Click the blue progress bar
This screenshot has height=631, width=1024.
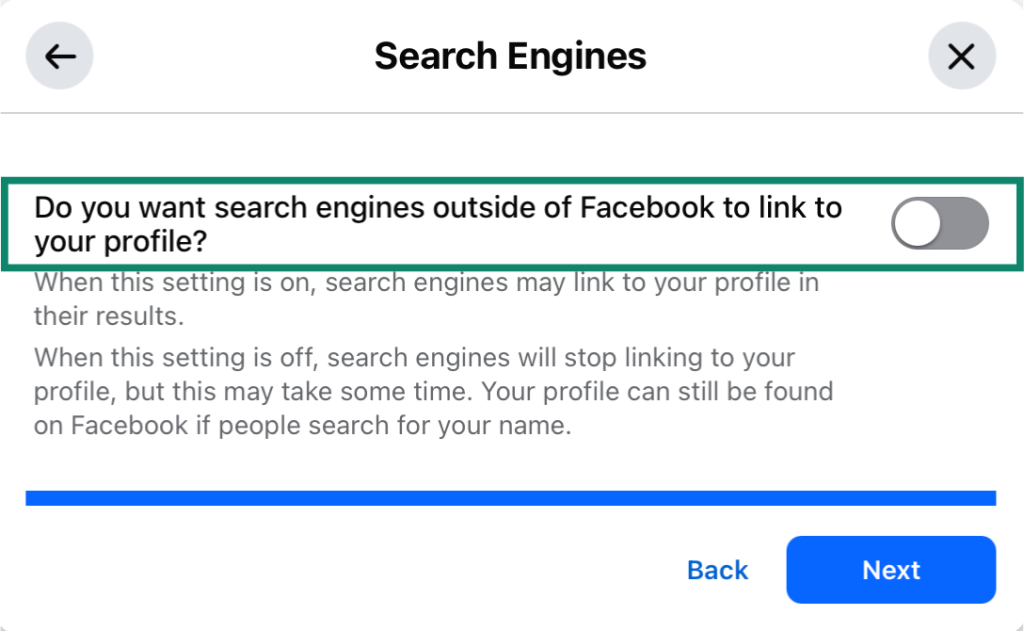510,495
